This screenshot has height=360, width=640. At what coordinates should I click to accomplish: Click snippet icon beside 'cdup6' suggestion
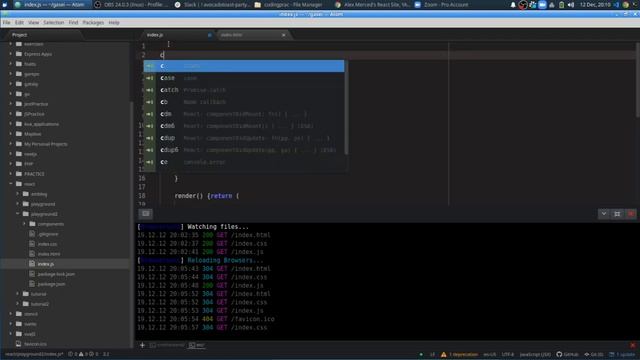[x=150, y=150]
